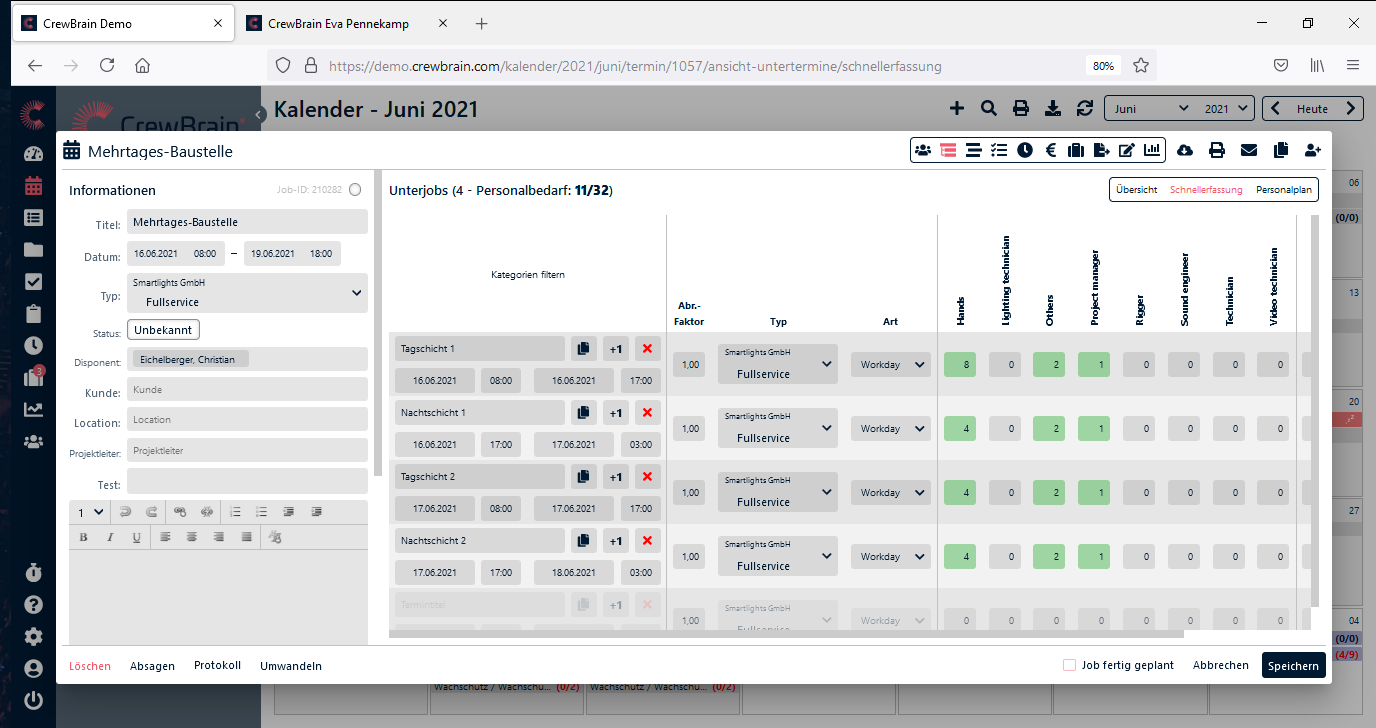Click the cloud download icon

tap(1185, 150)
